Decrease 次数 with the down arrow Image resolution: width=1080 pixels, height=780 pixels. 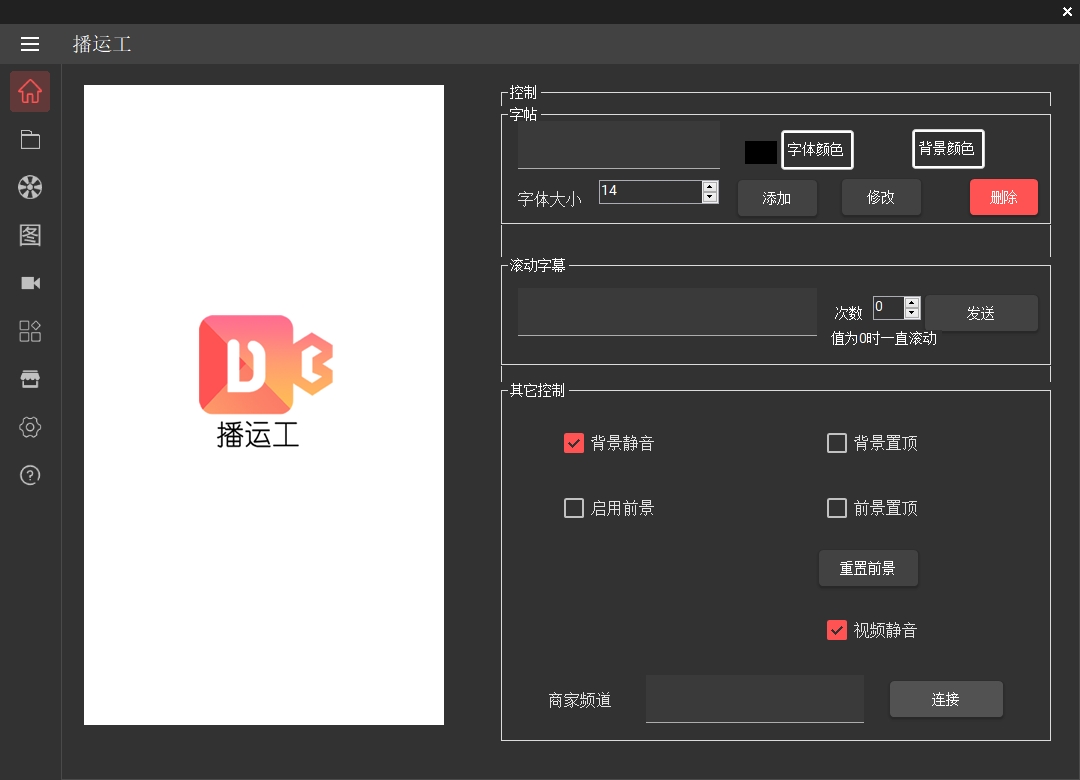pyautogui.click(x=911, y=314)
